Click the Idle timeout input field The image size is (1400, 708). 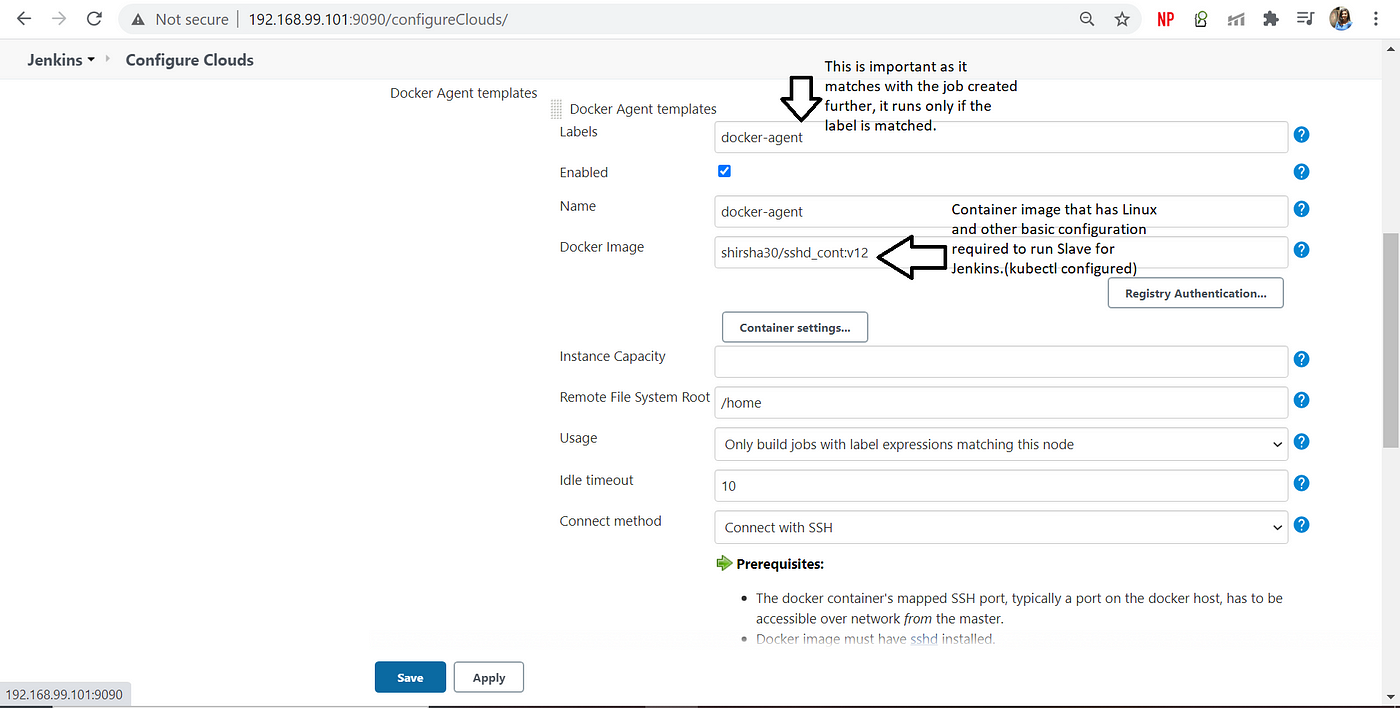(x=1001, y=485)
